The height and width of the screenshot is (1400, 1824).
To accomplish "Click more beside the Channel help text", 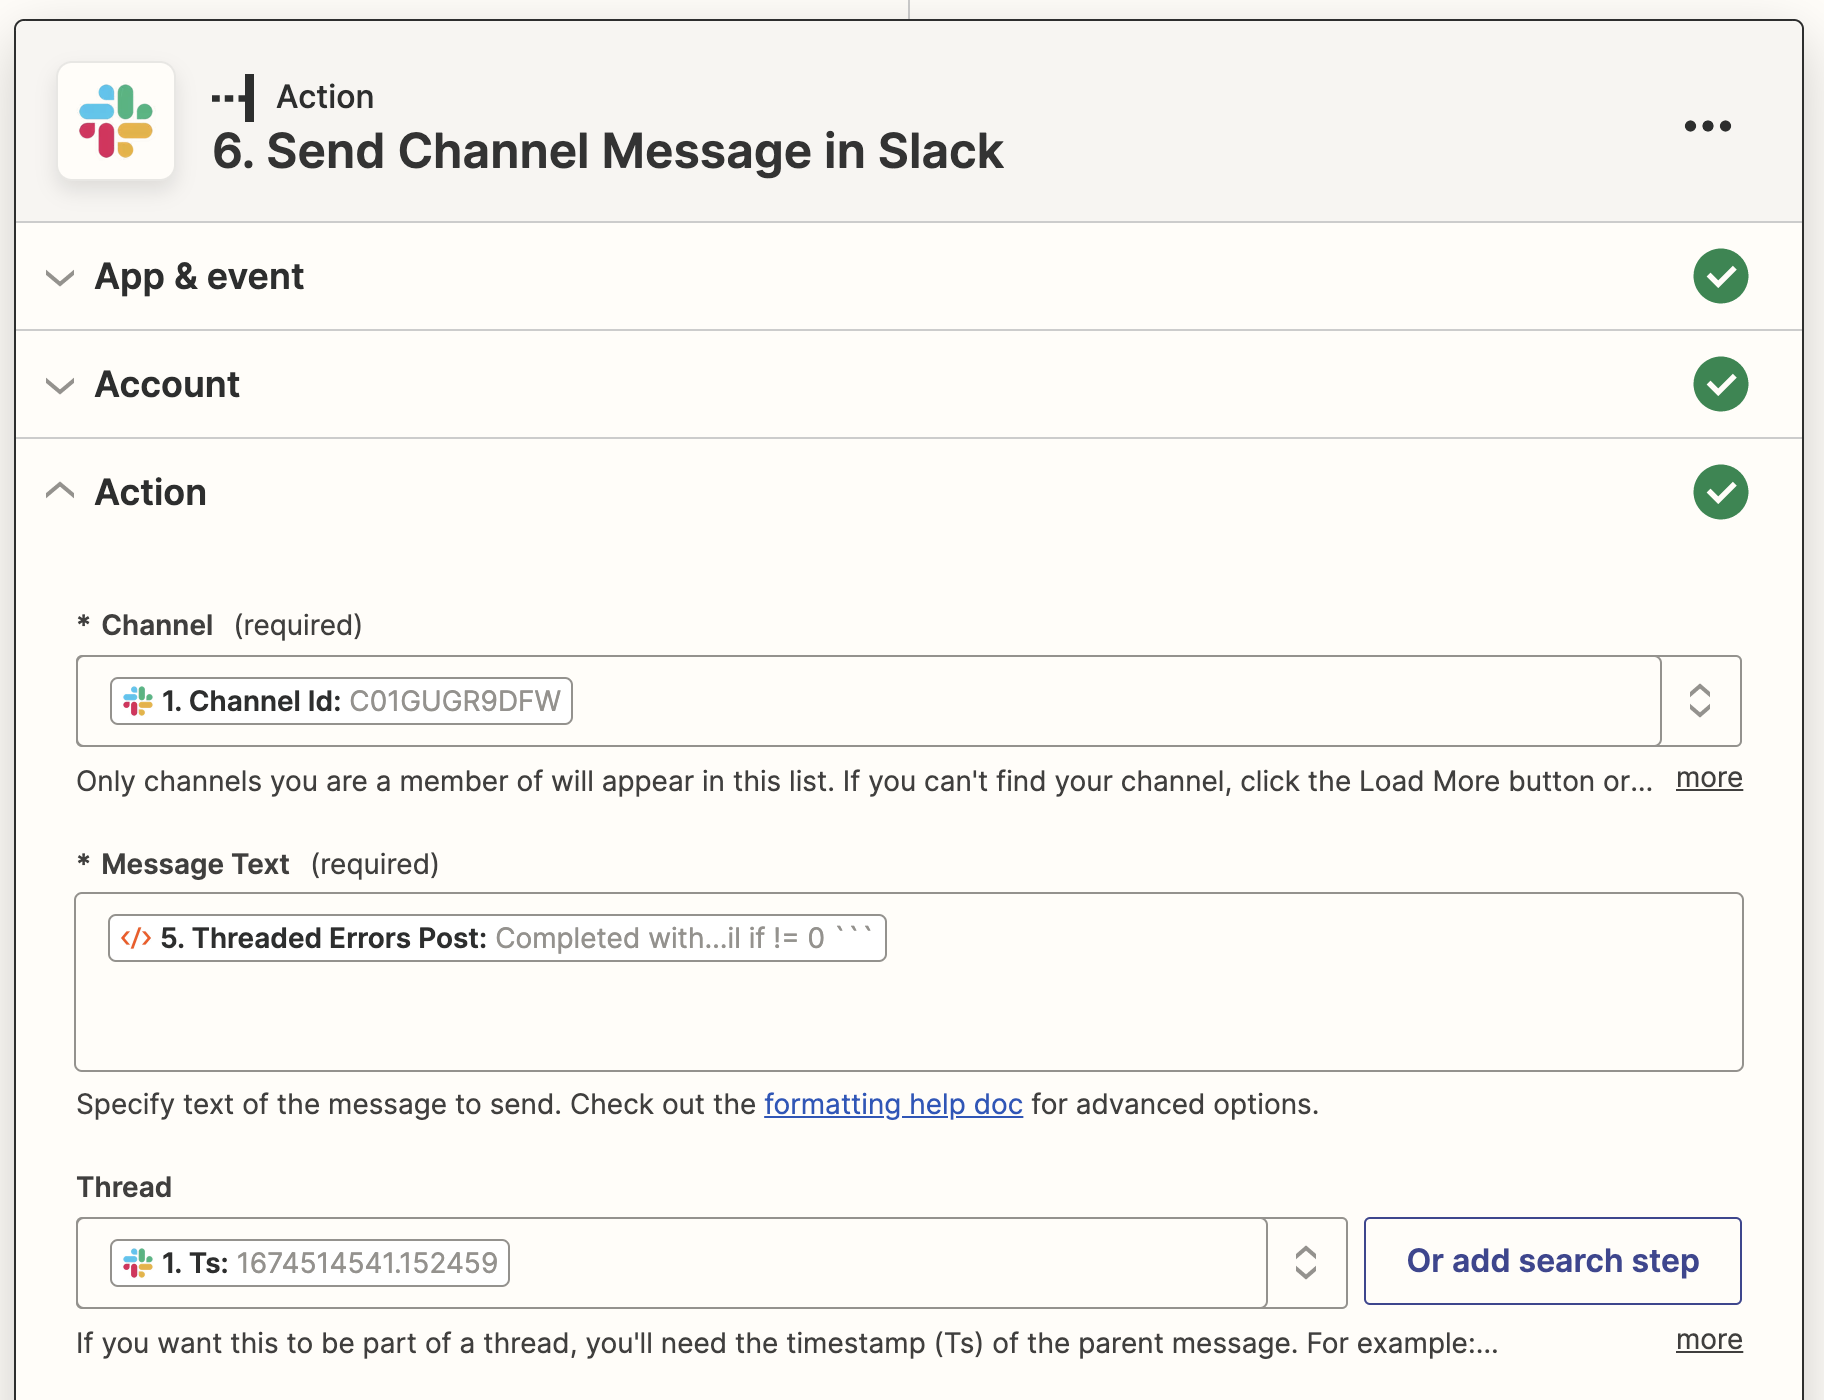I will (1709, 778).
